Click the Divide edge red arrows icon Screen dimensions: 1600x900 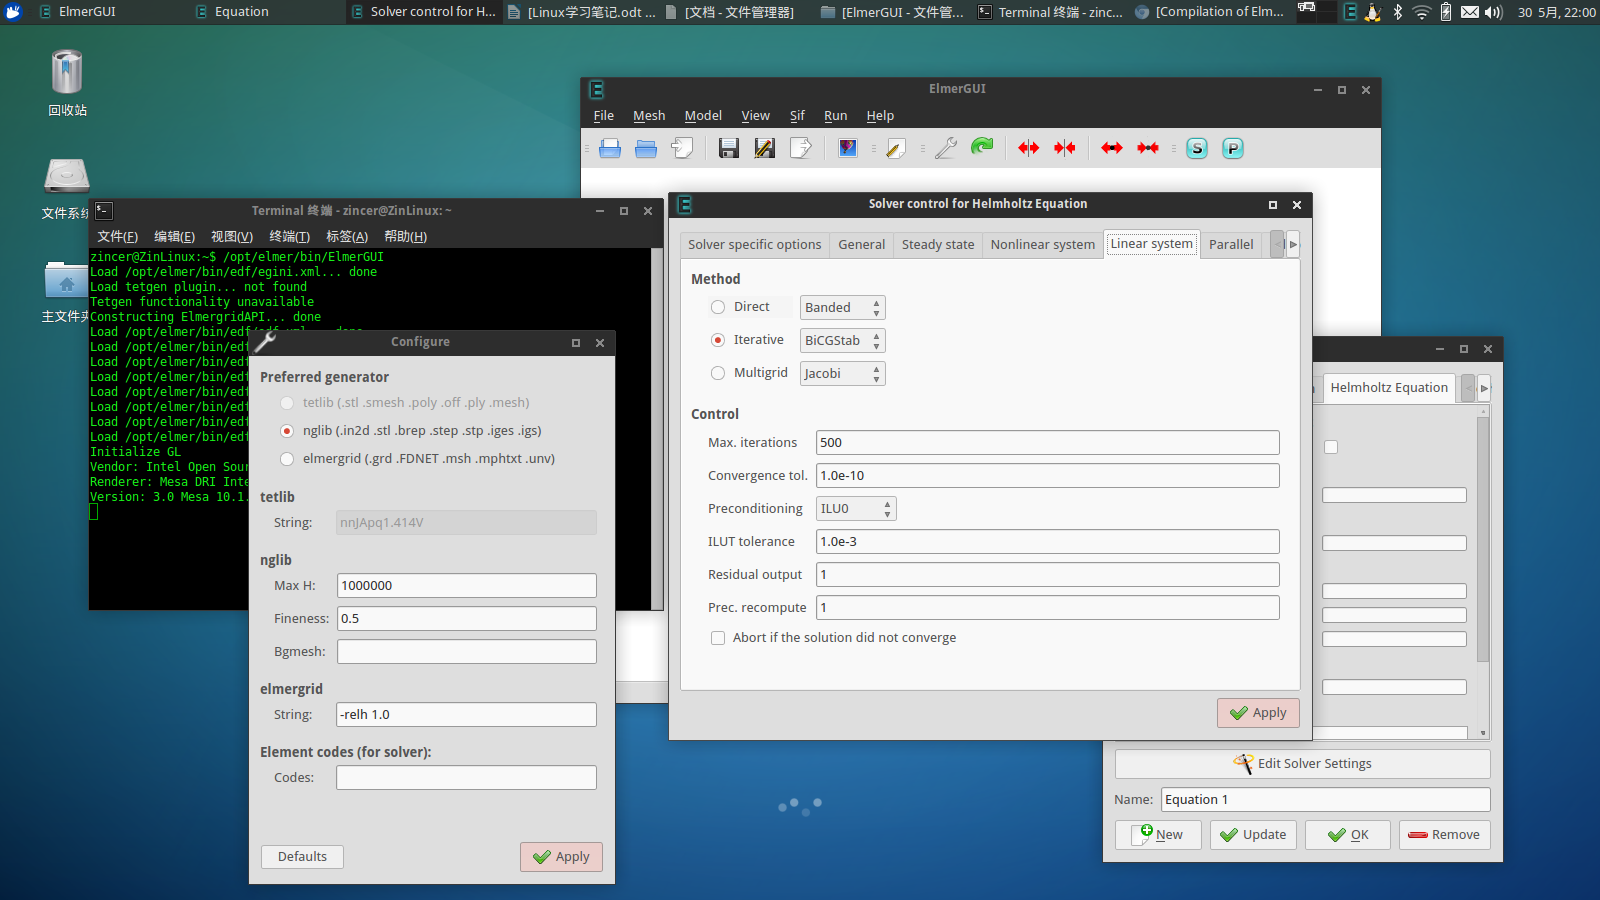click(x=1112, y=148)
